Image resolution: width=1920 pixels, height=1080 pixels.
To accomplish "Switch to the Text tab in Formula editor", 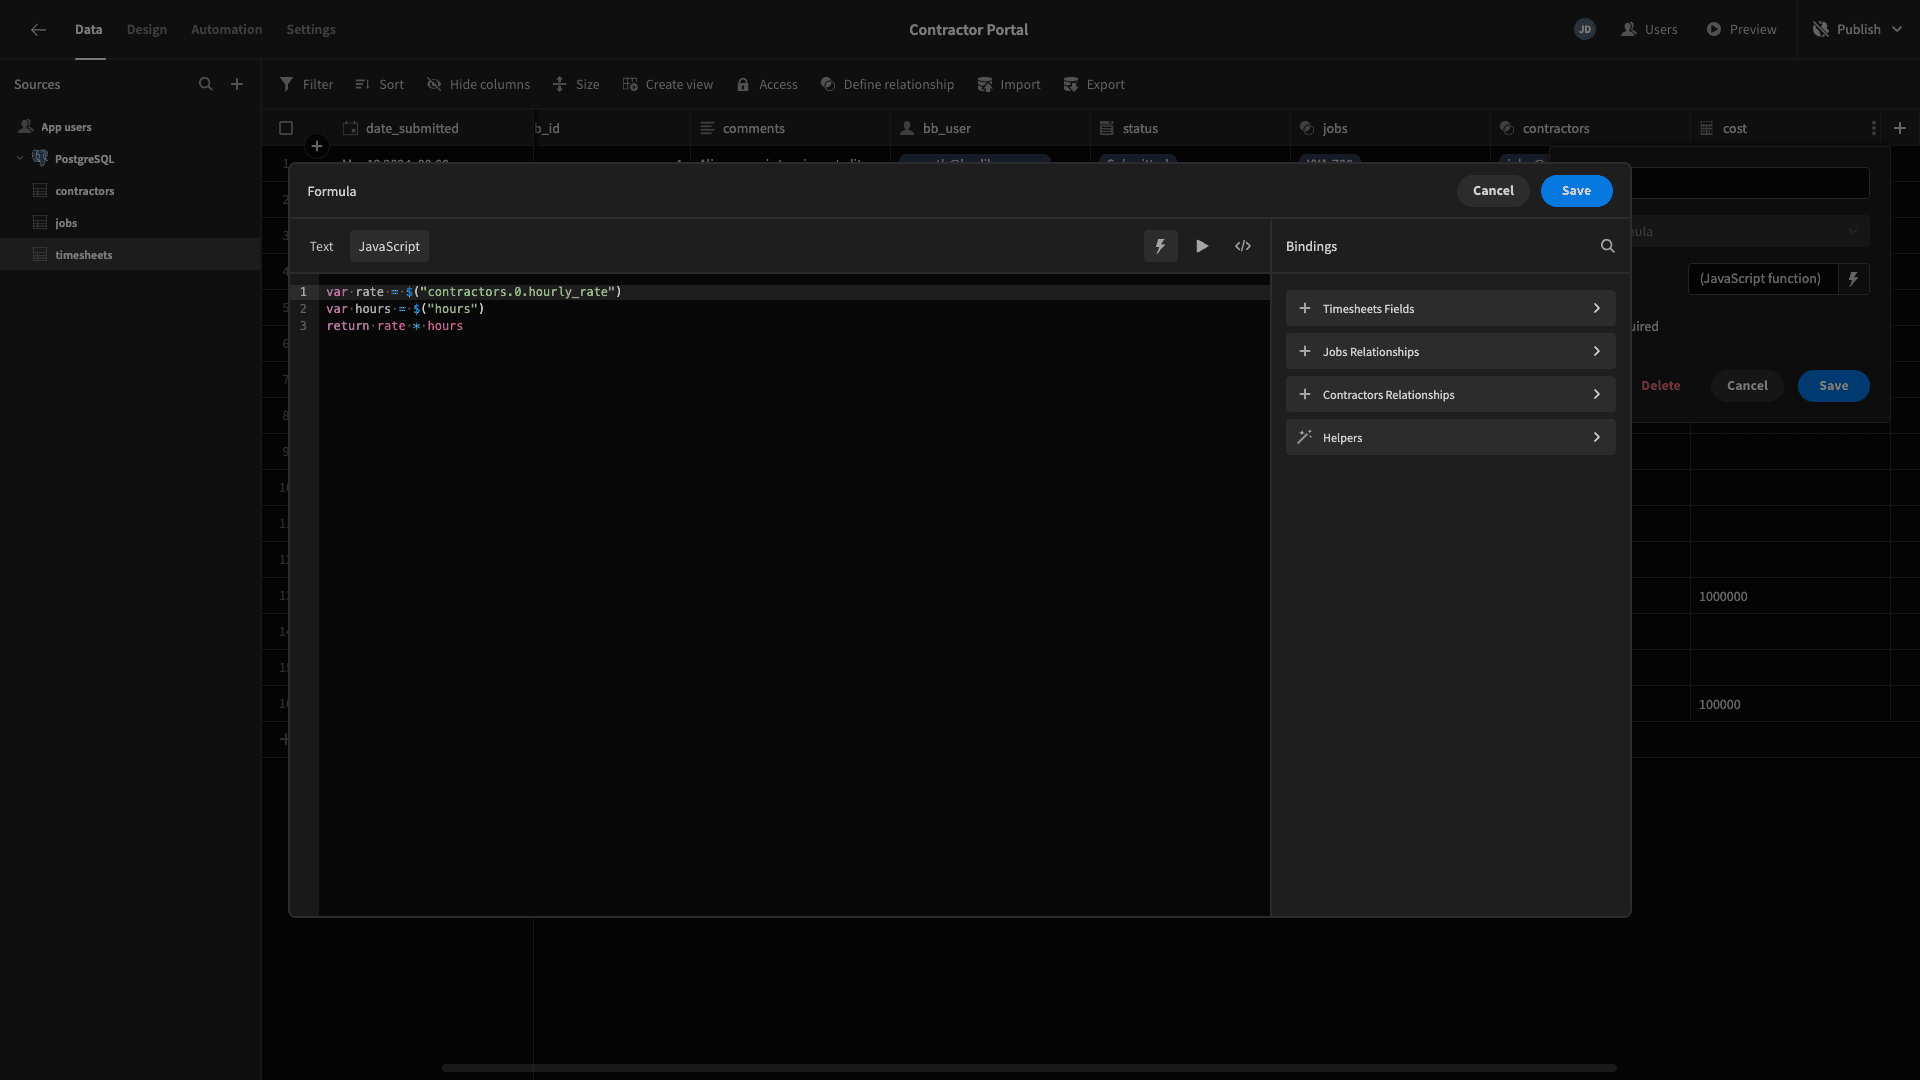I will 320,247.
